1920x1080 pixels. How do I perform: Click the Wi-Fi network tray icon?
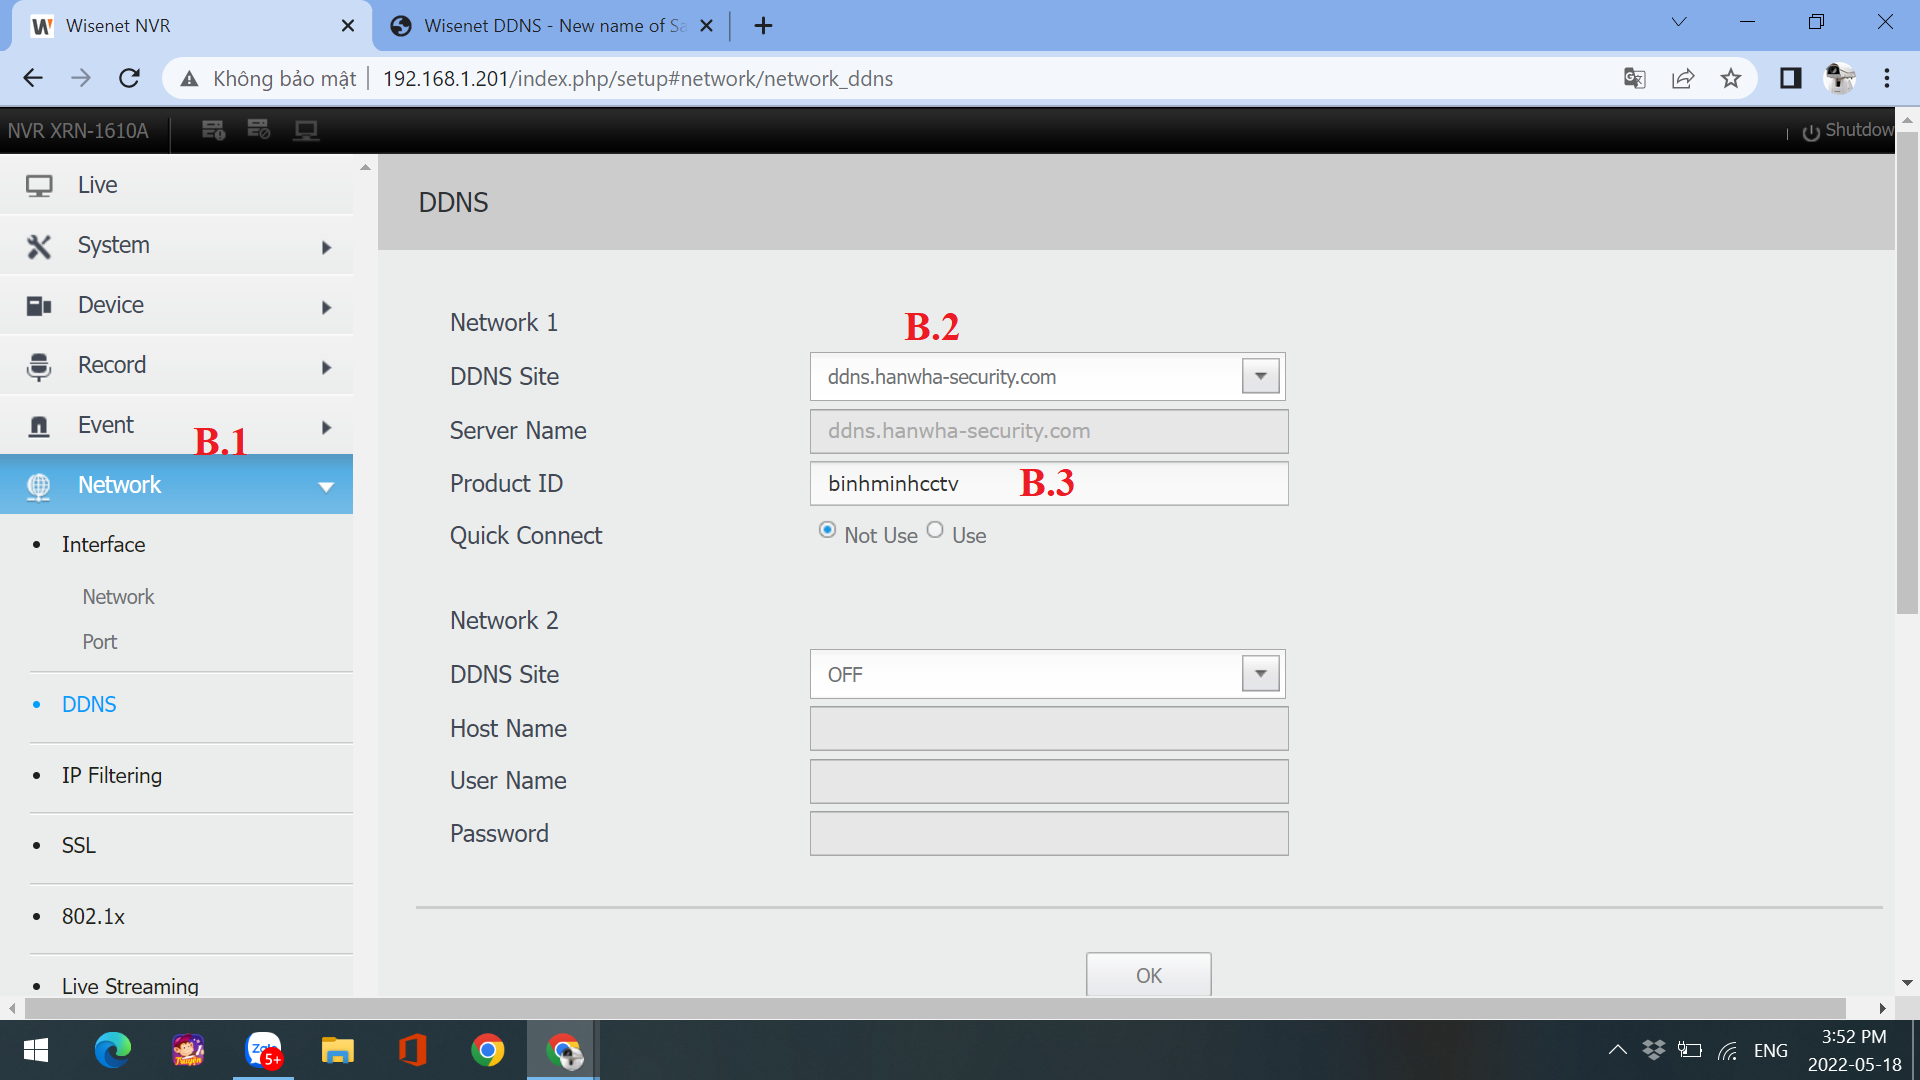click(x=1728, y=1051)
